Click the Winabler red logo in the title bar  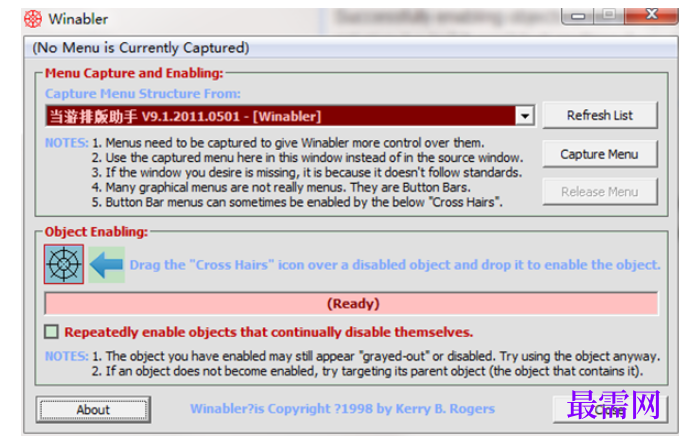click(33, 19)
